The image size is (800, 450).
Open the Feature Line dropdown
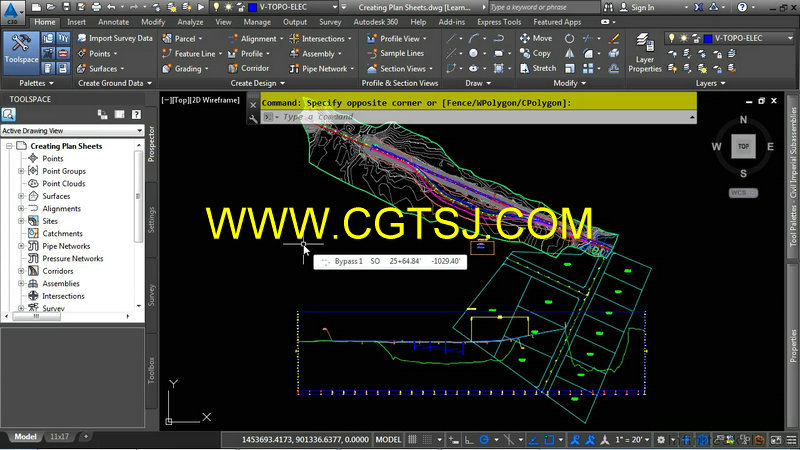[192, 54]
